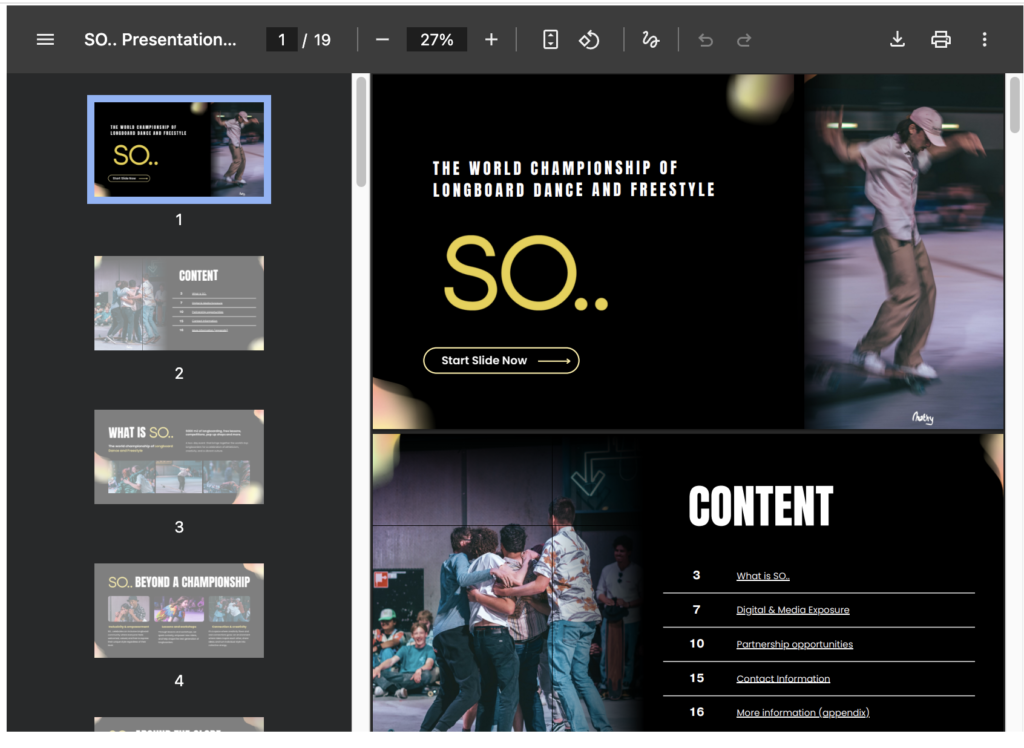Click the fit to page icon
1024x748 pixels.
(x=550, y=40)
